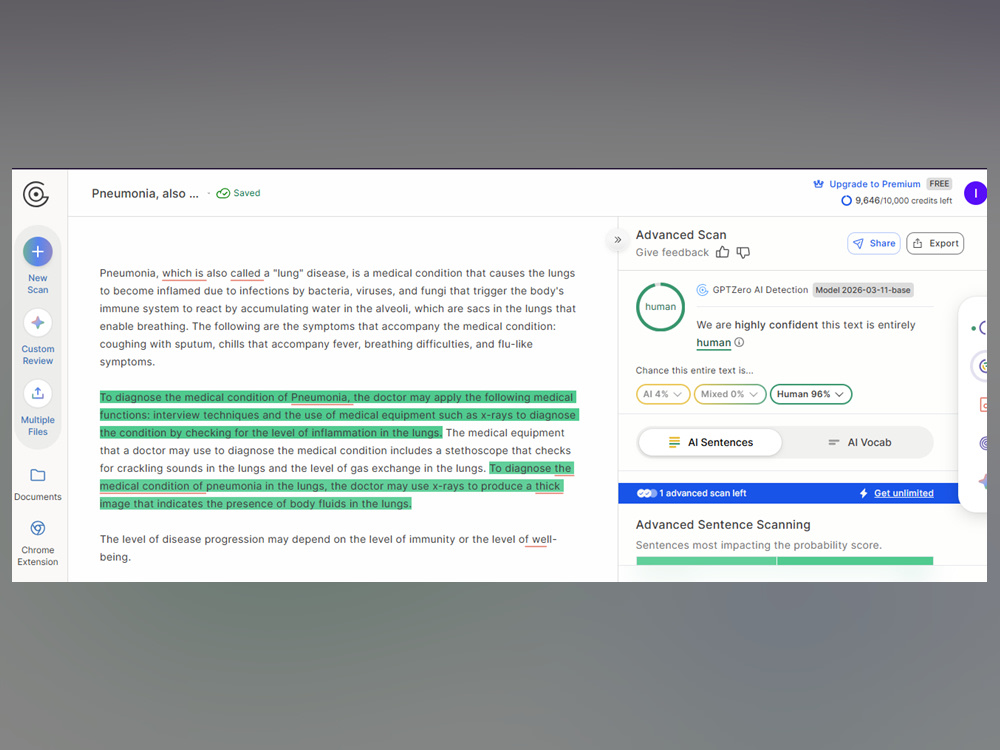Expand the Mixed 0% dropdown
Viewport: 1000px width, 750px height.
[730, 394]
